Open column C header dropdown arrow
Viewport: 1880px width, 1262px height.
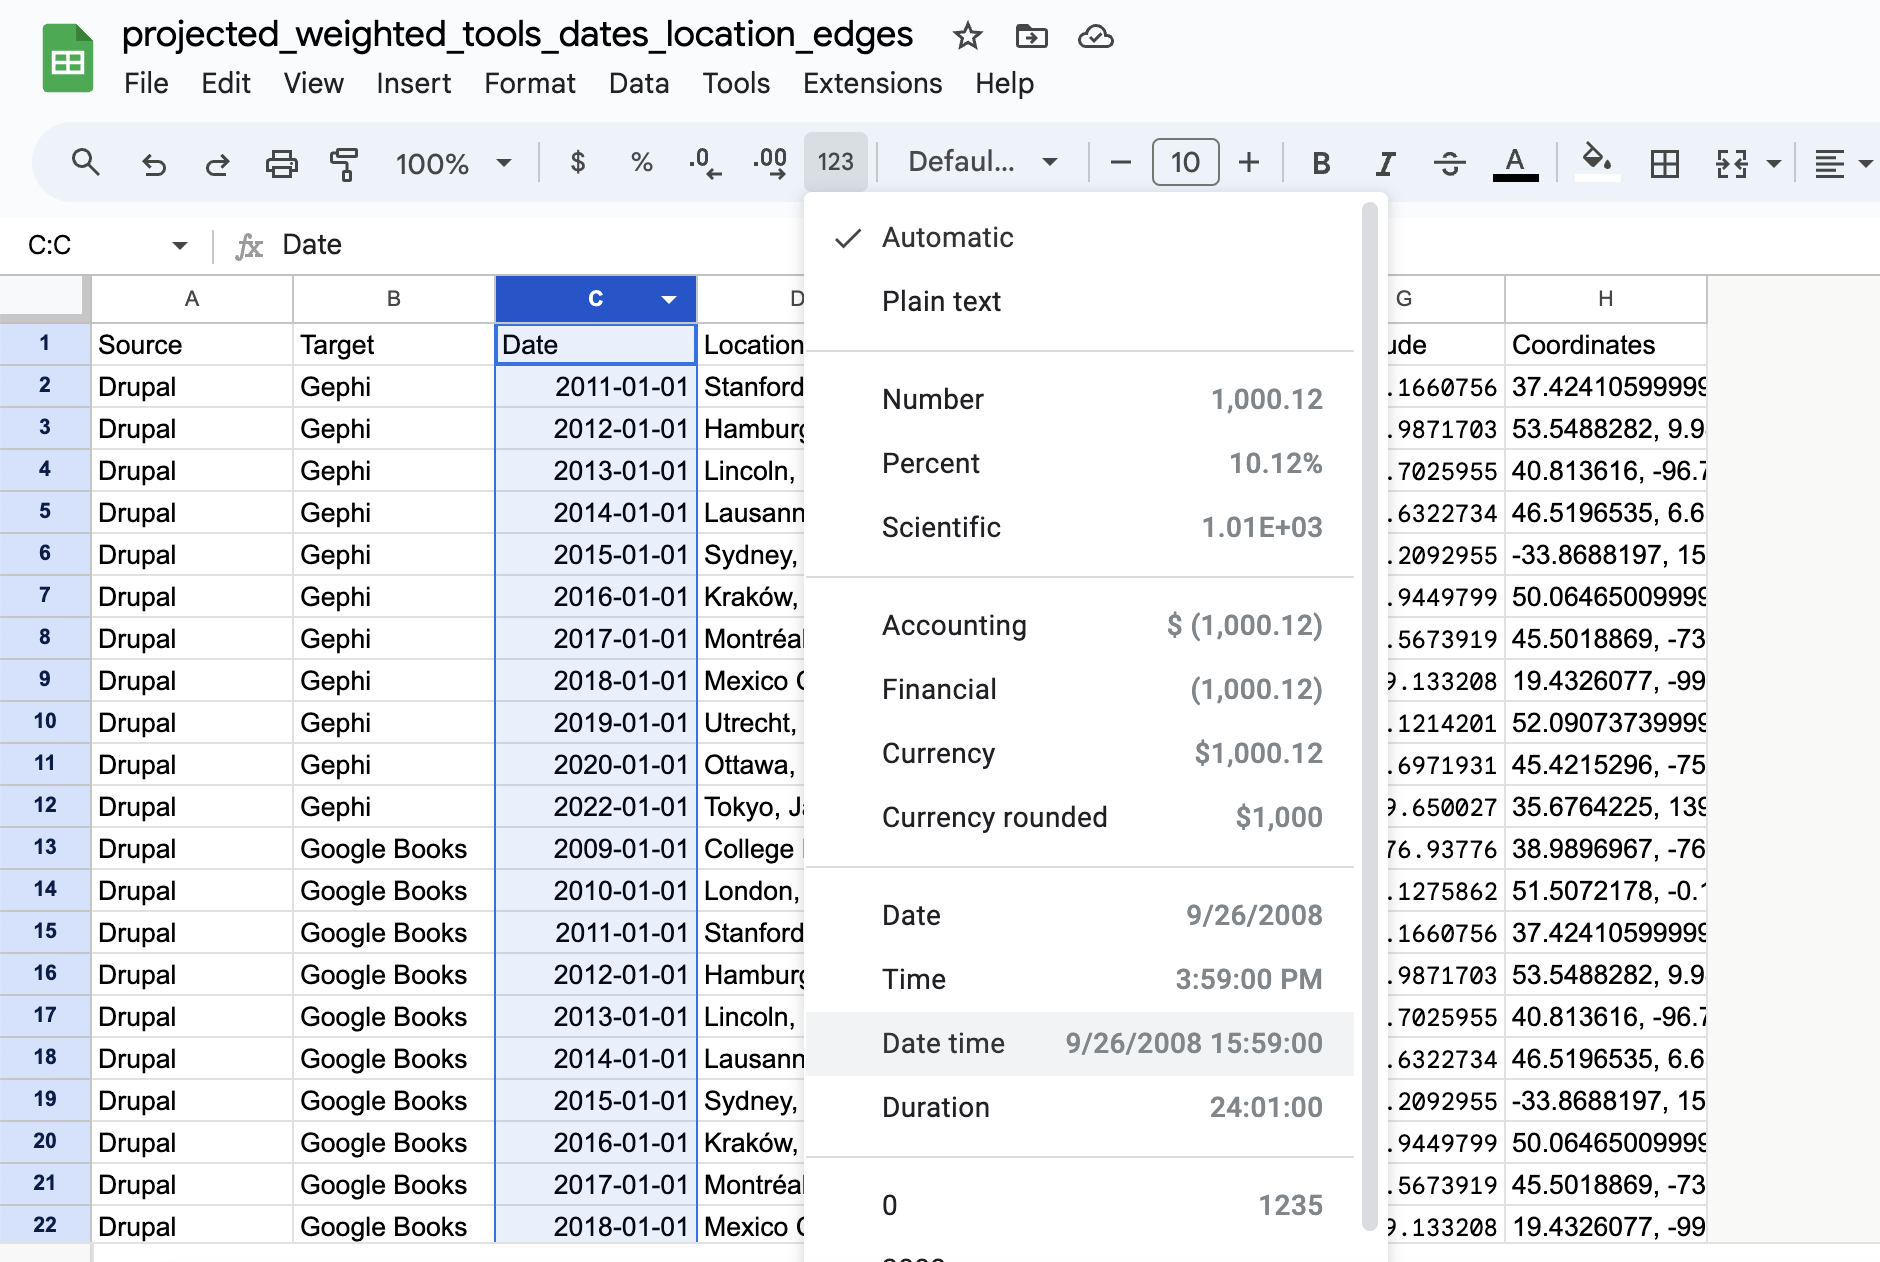669,299
